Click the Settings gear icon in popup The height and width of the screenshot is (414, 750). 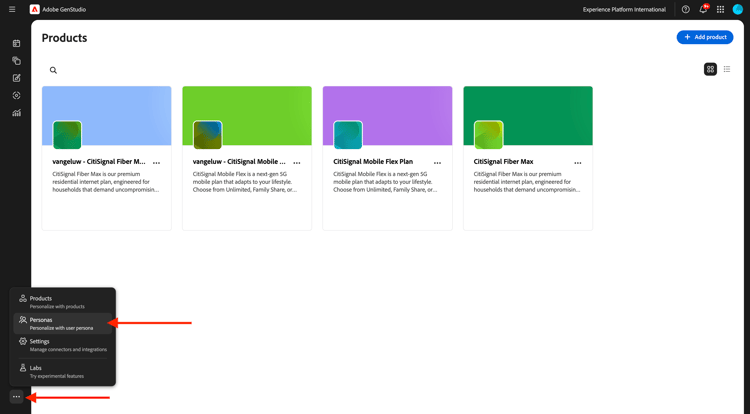coord(22,341)
